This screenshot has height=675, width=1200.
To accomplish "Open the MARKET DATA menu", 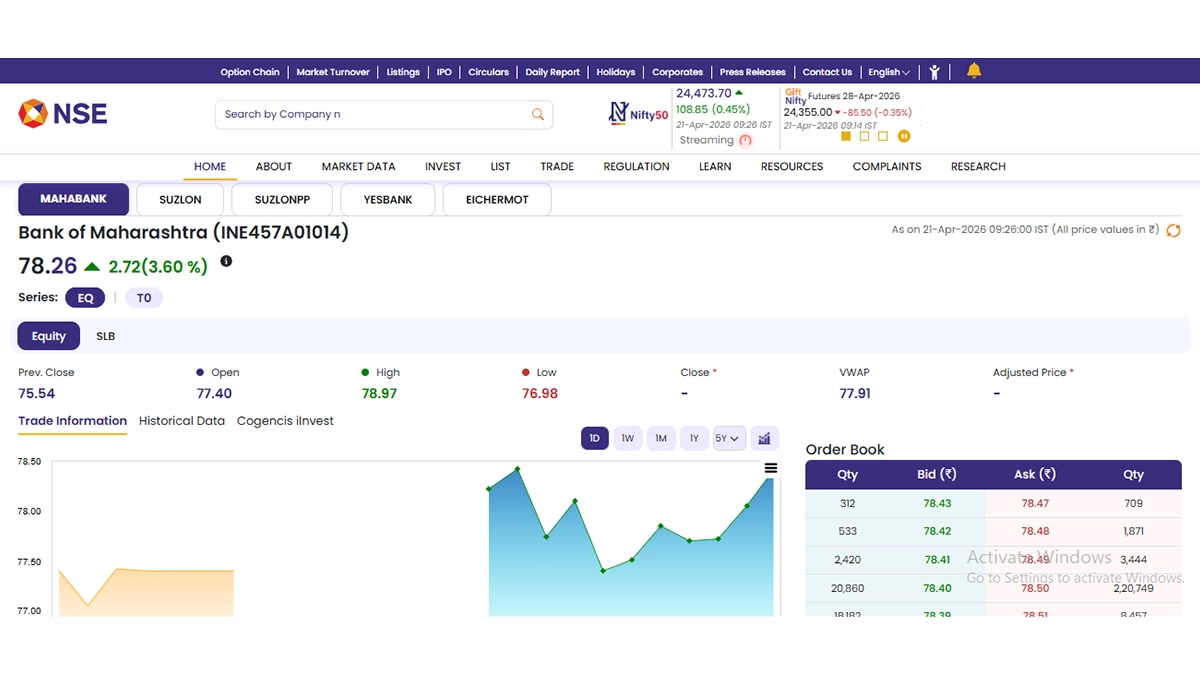I will pos(358,166).
